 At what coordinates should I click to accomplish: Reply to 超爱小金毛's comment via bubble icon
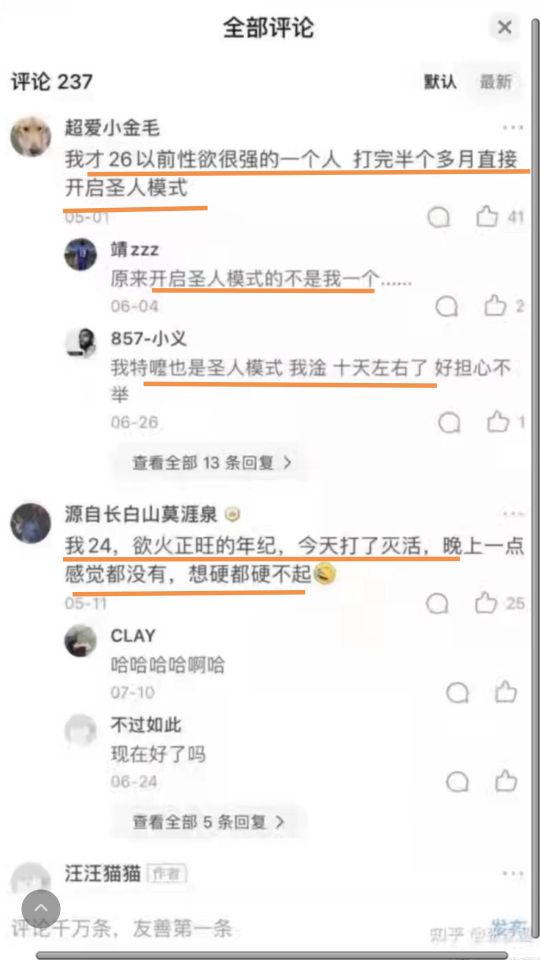click(438, 217)
